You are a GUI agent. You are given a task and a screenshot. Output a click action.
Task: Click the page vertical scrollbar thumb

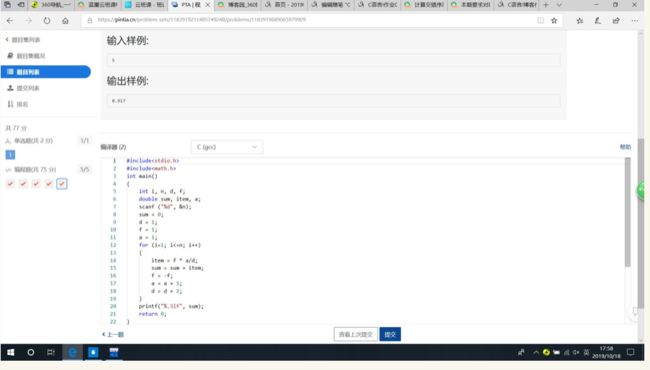(x=641, y=224)
